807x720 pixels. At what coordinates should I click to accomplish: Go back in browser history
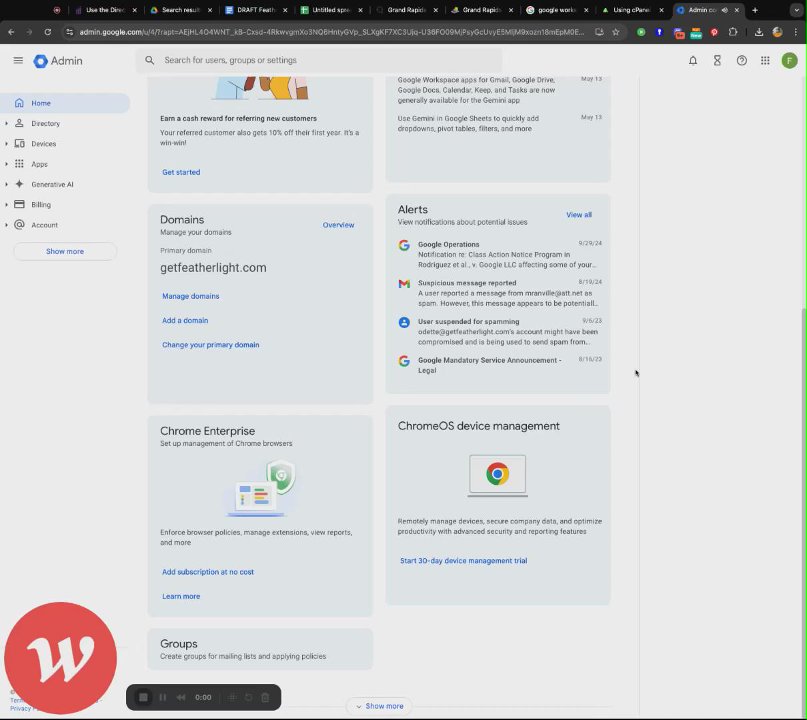pos(11,32)
